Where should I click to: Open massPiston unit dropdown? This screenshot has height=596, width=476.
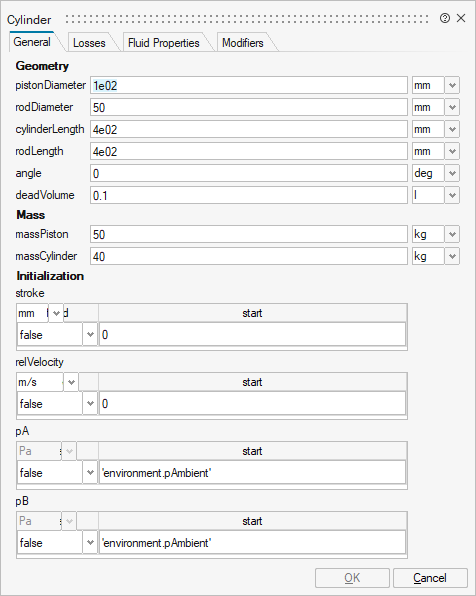(452, 234)
